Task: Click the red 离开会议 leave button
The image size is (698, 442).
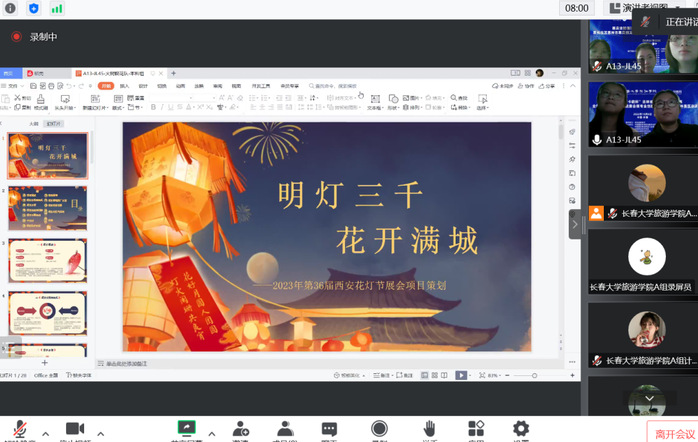Action: [672, 433]
